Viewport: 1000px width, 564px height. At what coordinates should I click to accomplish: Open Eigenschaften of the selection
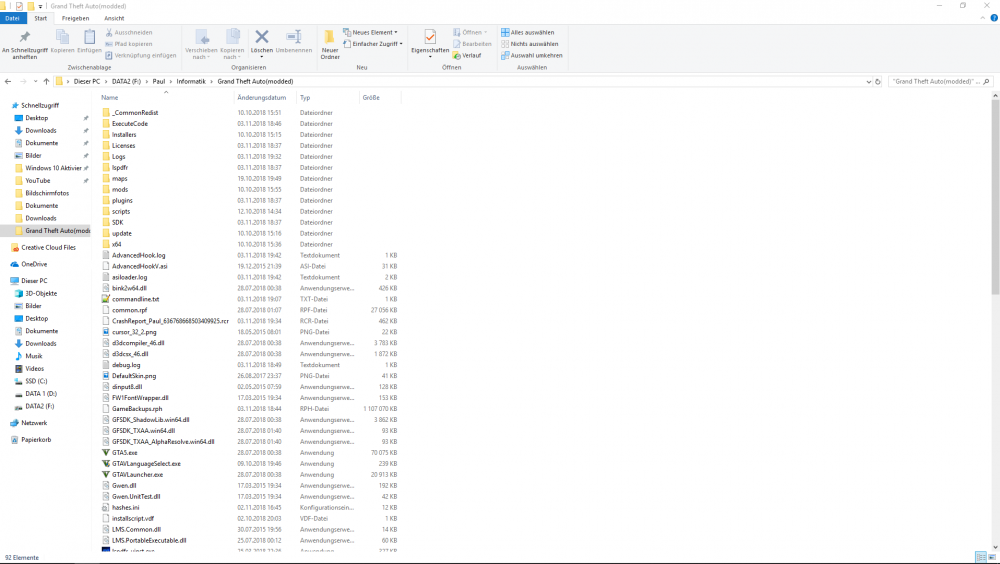[430, 44]
